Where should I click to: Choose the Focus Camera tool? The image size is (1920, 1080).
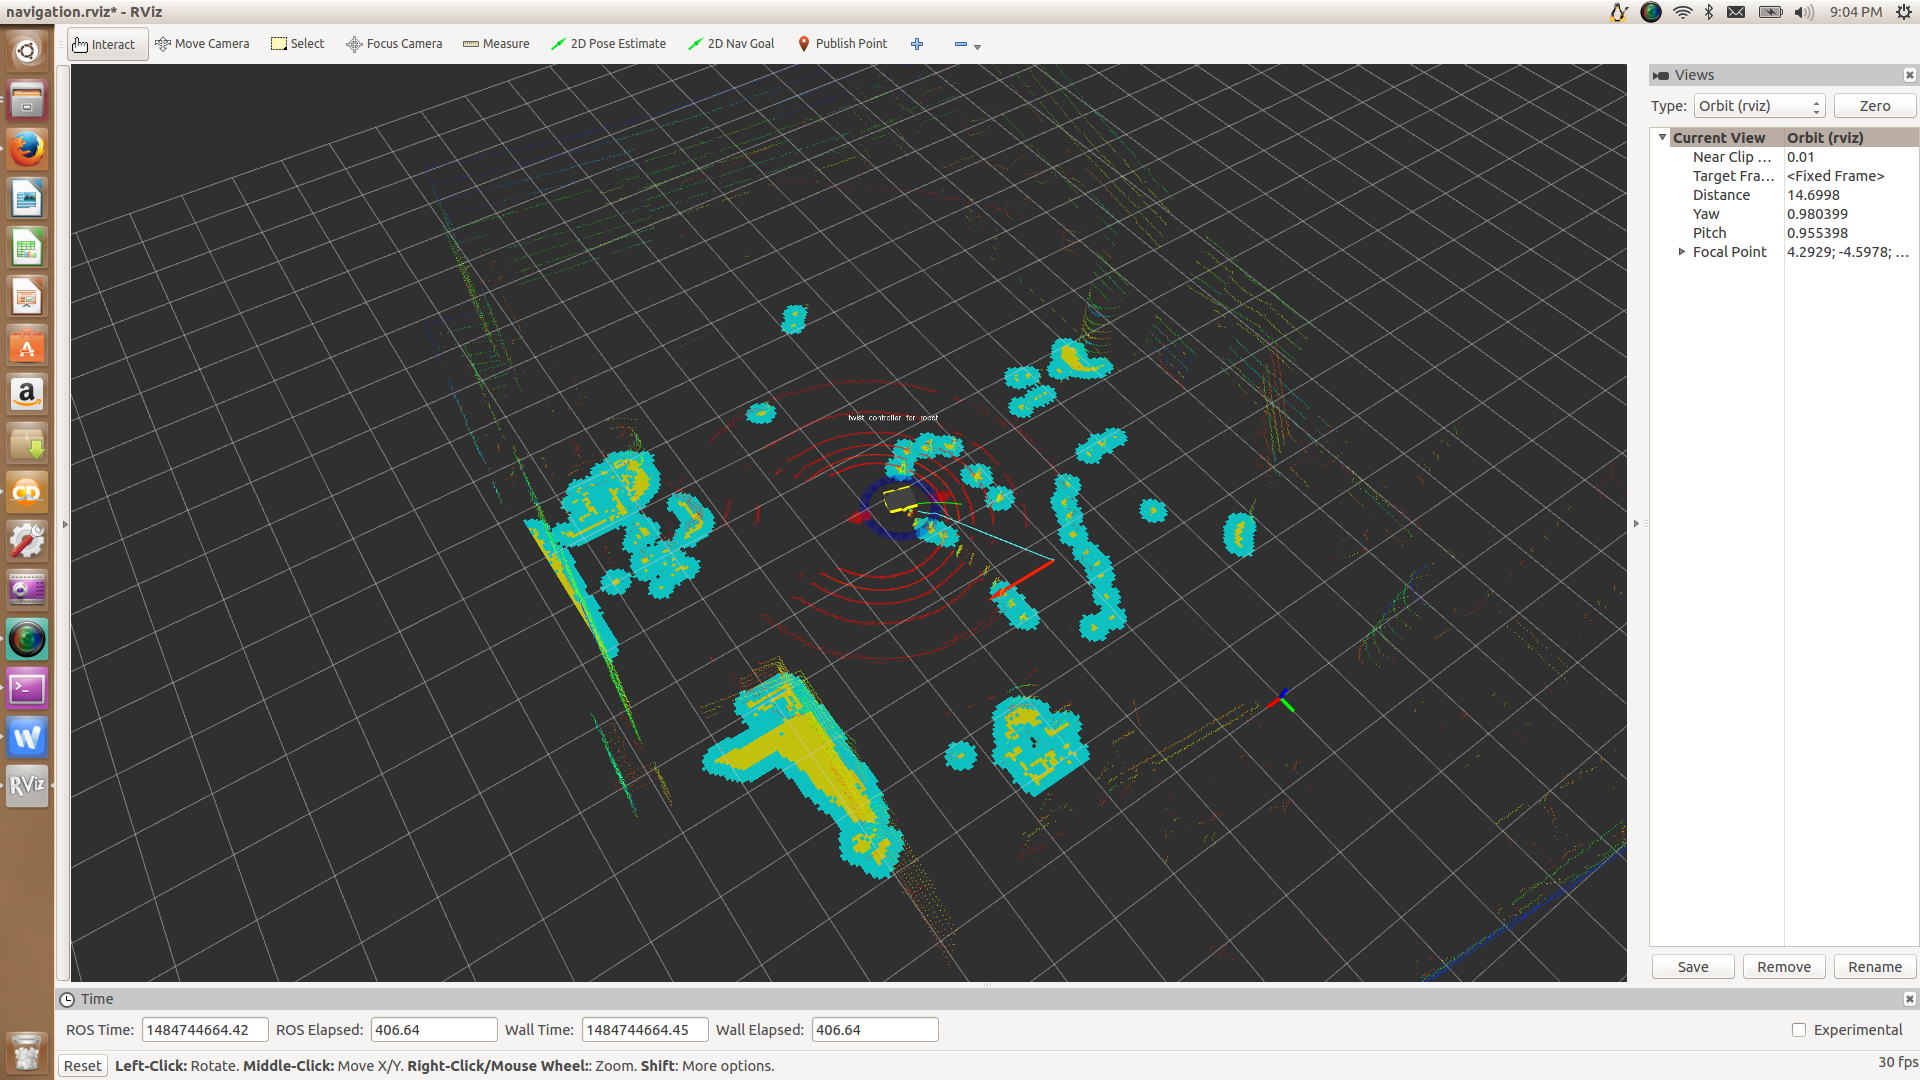point(394,44)
